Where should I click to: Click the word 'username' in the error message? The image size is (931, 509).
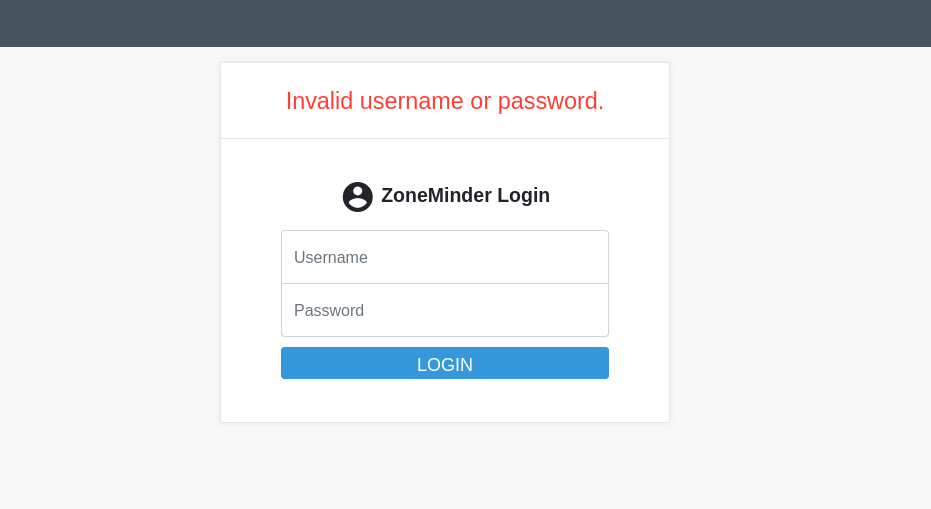(x=411, y=101)
